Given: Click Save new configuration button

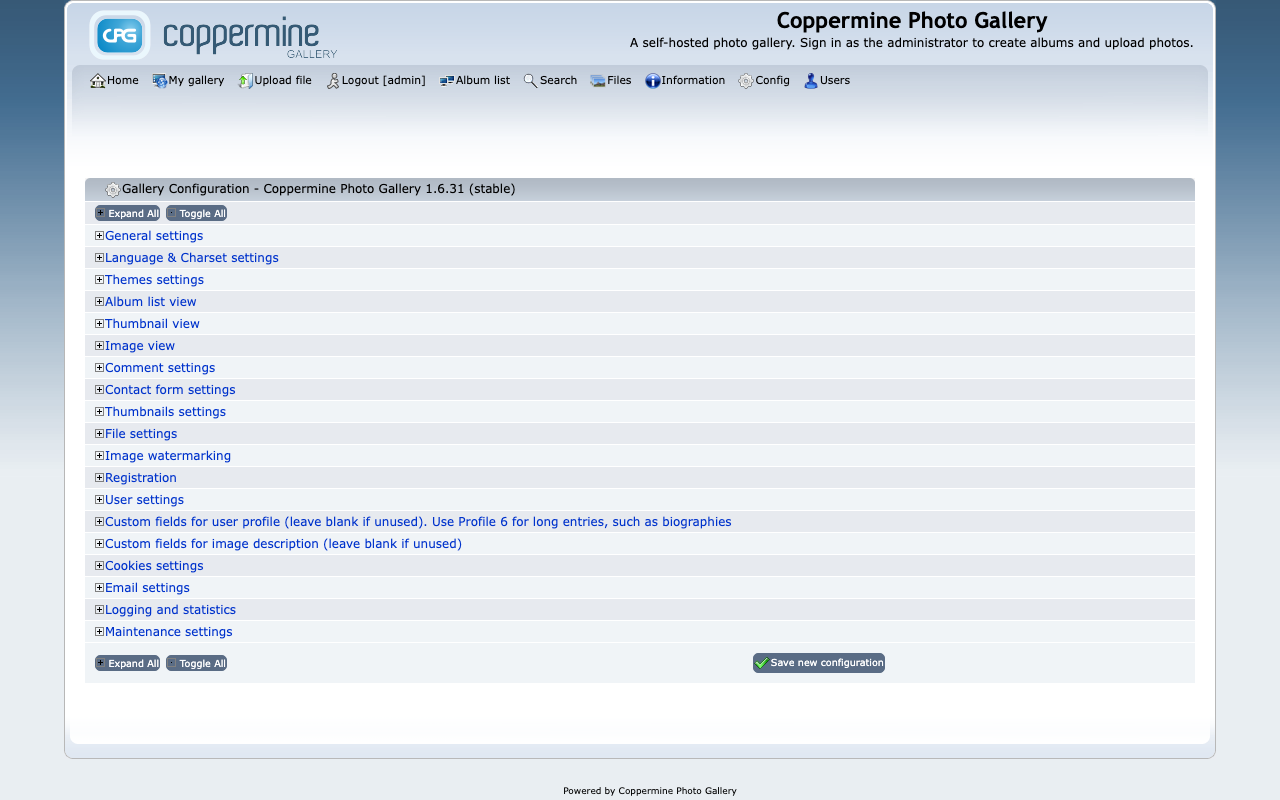Looking at the screenshot, I should (x=819, y=663).
